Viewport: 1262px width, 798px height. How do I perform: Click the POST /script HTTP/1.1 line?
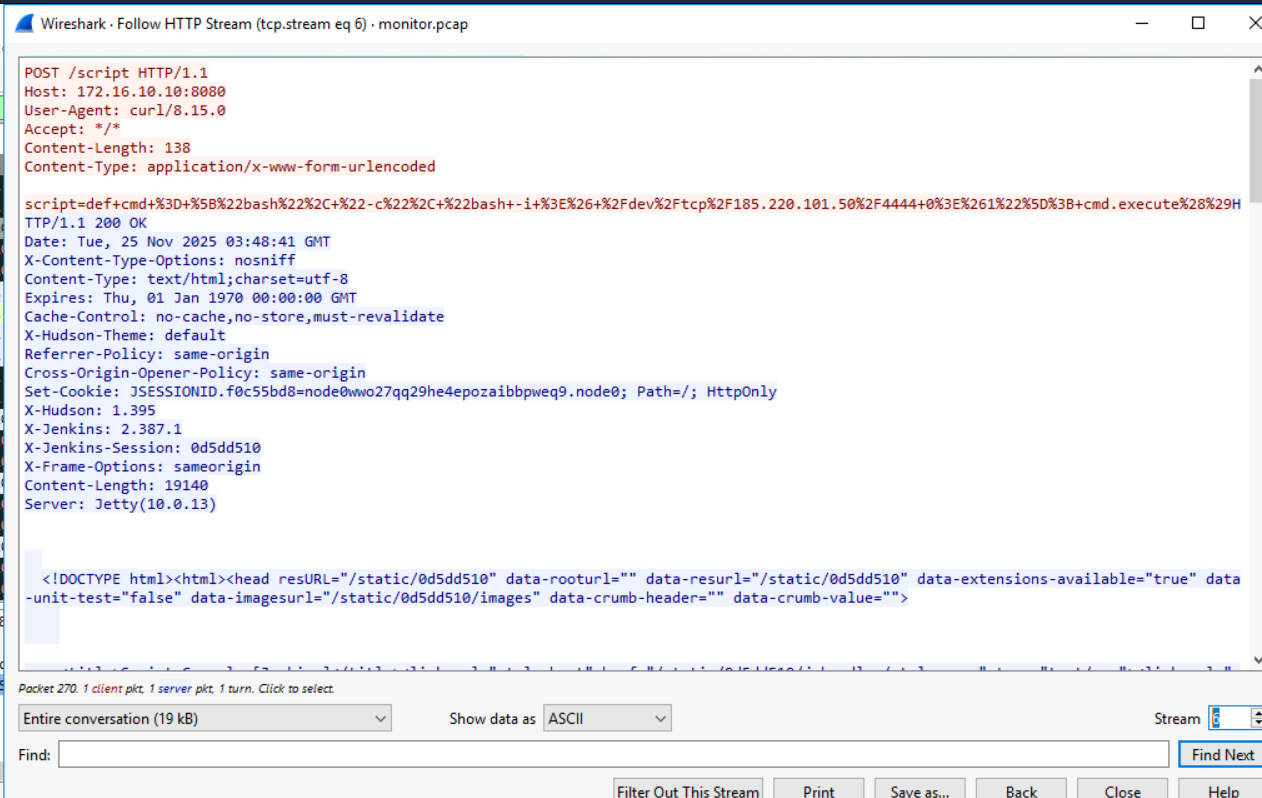pyautogui.click(x=116, y=73)
